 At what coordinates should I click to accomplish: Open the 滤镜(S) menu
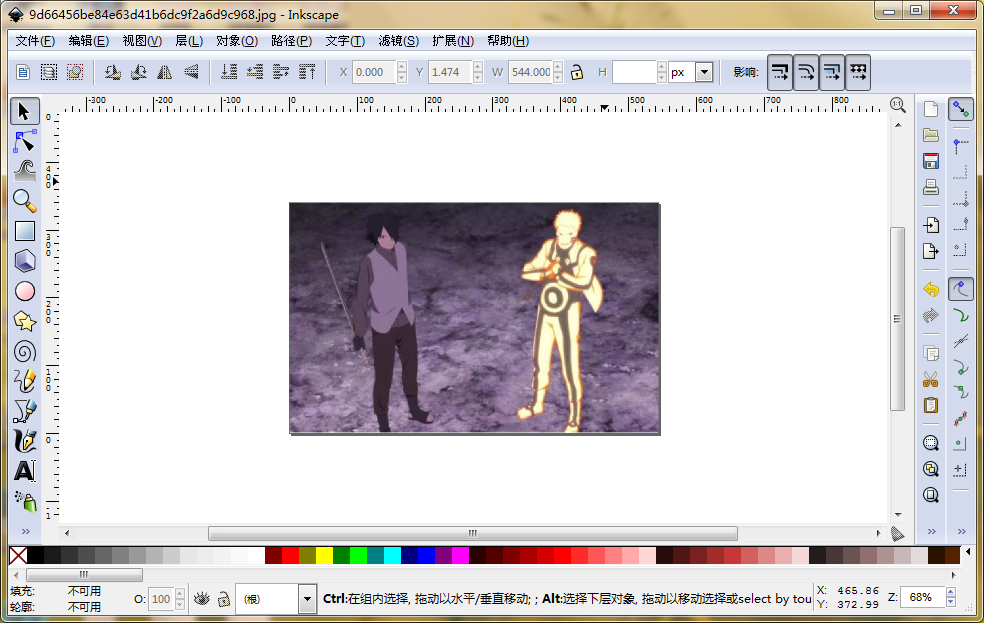(x=398, y=41)
